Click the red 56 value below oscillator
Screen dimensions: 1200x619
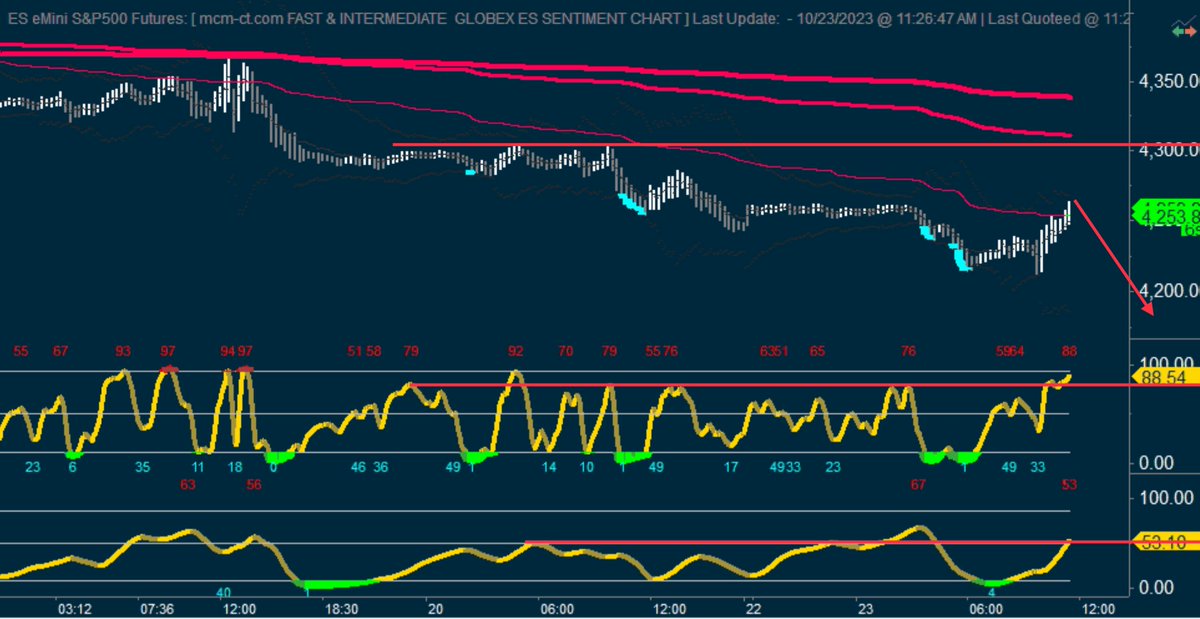[254, 485]
